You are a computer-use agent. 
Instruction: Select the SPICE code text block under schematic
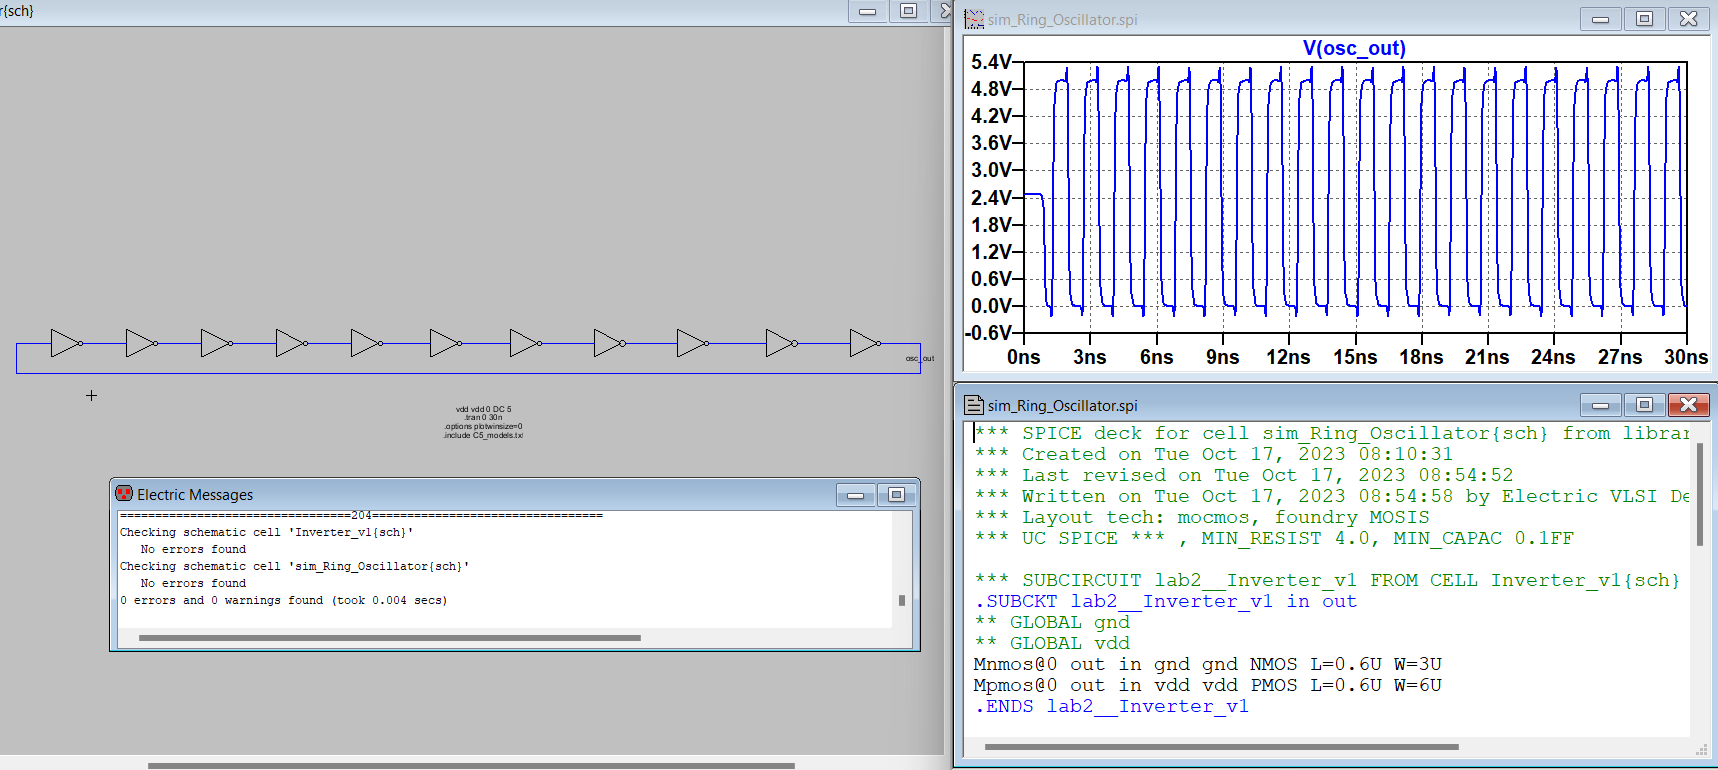[484, 422]
